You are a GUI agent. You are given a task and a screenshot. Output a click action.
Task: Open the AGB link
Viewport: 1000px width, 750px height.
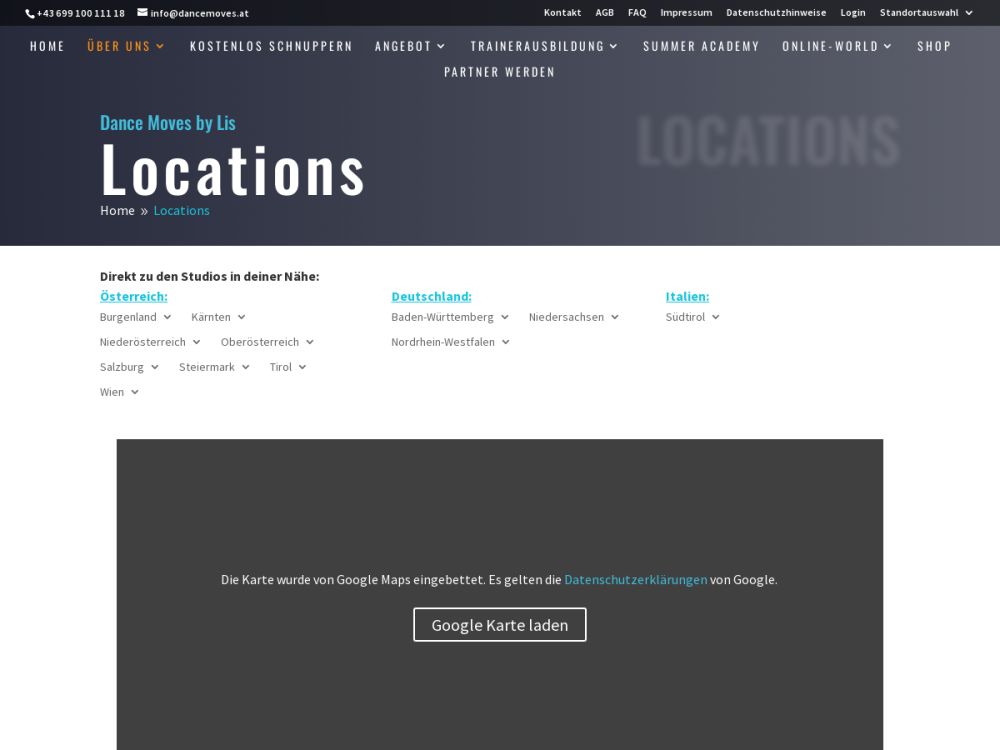point(604,13)
